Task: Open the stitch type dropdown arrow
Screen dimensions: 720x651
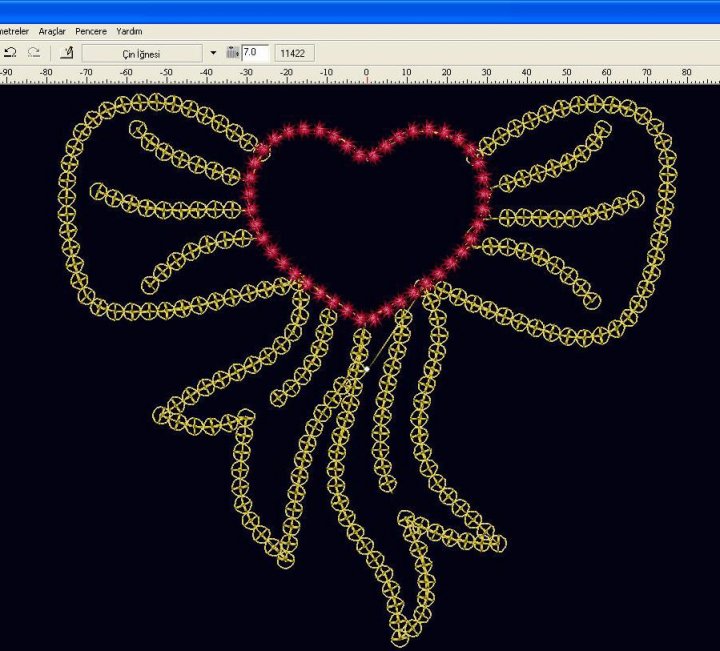Action: tap(213, 53)
